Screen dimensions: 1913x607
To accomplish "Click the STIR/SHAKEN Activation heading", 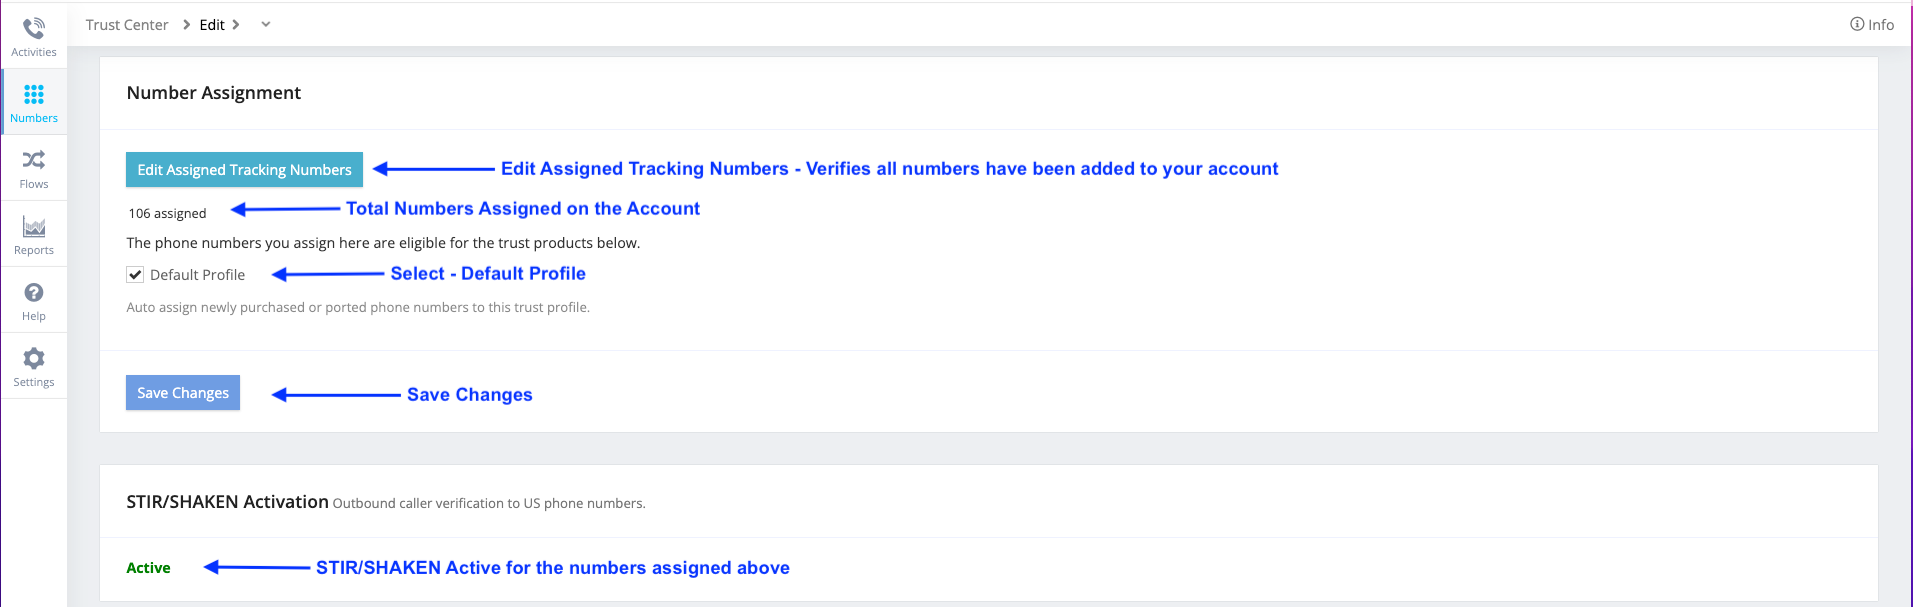I will point(227,502).
